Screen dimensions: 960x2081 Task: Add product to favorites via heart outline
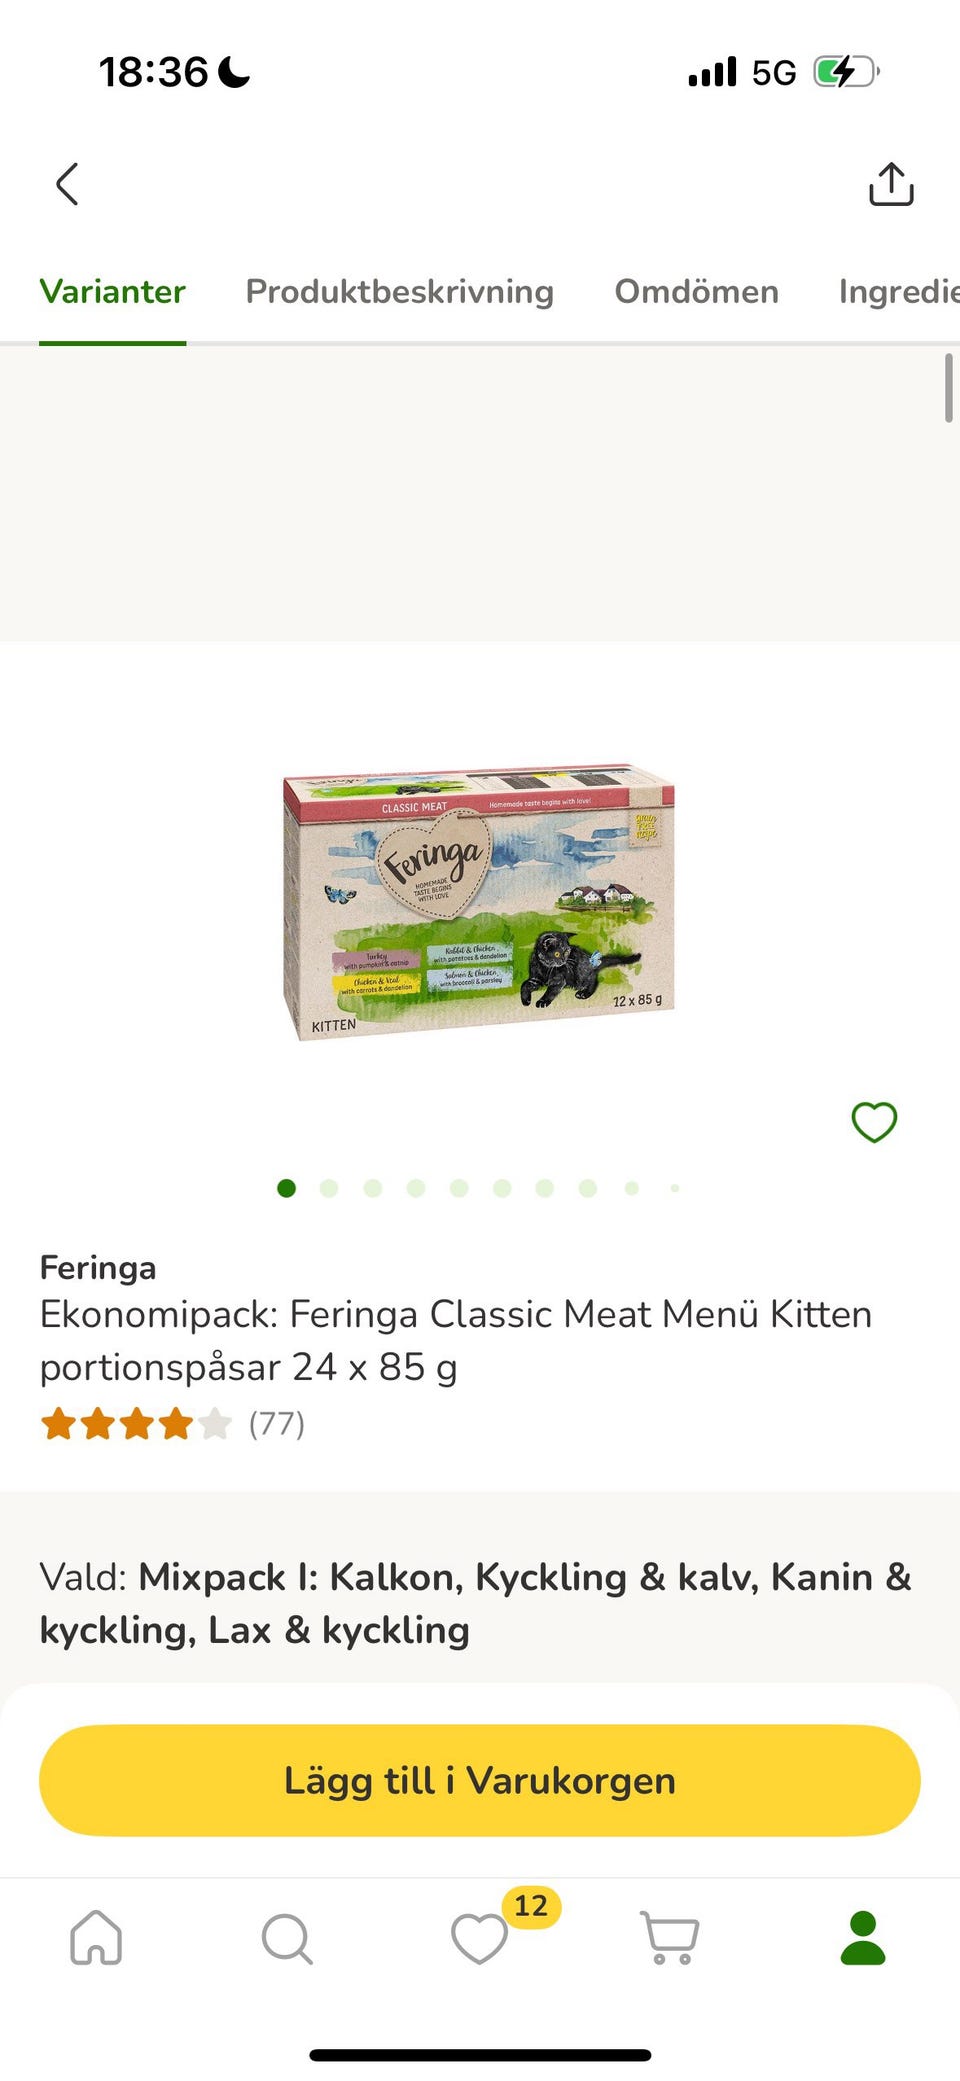click(x=873, y=1122)
